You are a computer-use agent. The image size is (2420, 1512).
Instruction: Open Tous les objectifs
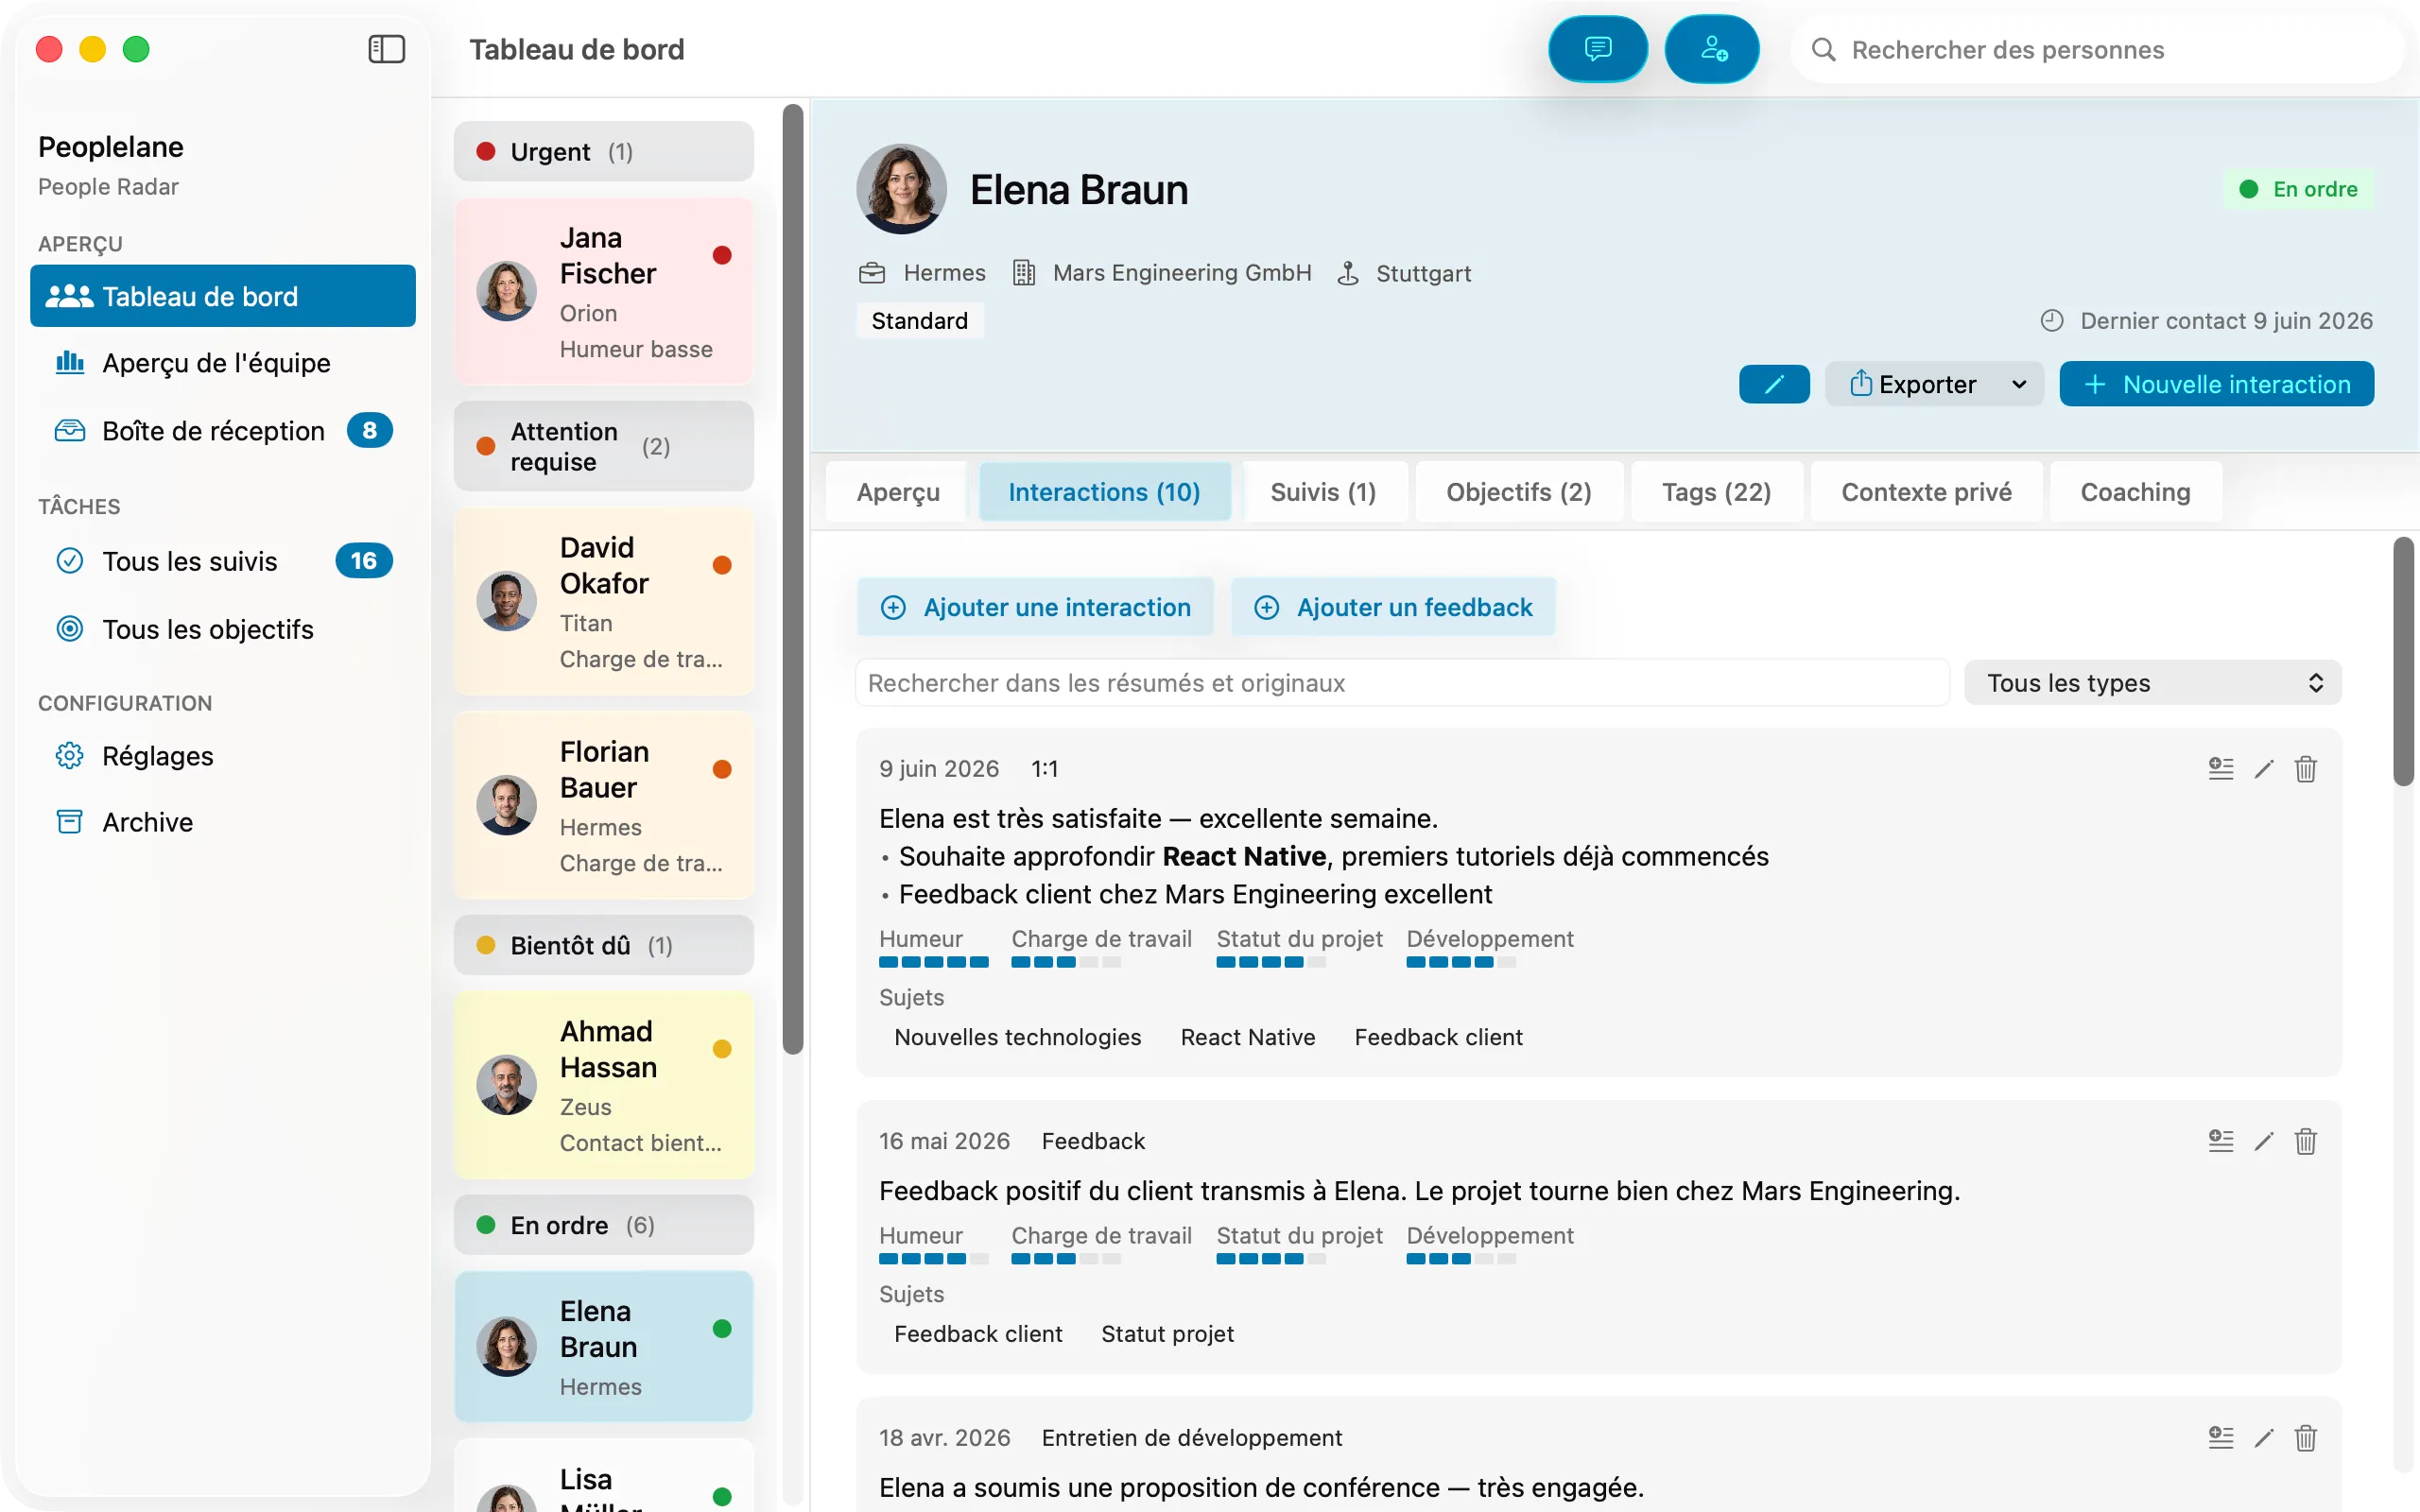pyautogui.click(x=223, y=629)
